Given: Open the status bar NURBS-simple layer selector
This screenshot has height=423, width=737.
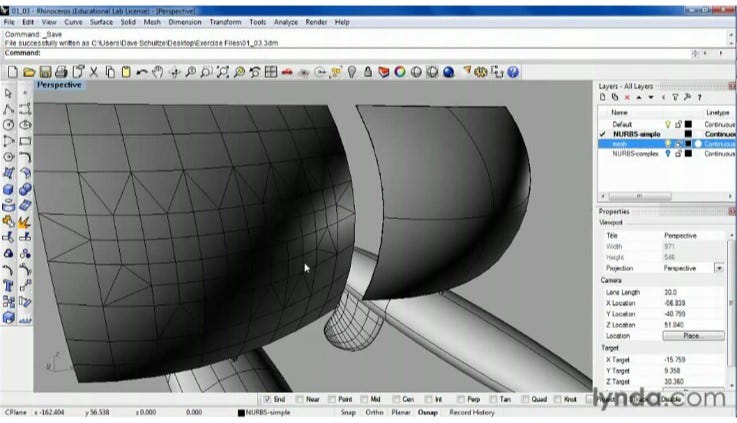Looking at the screenshot, I should click(272, 411).
